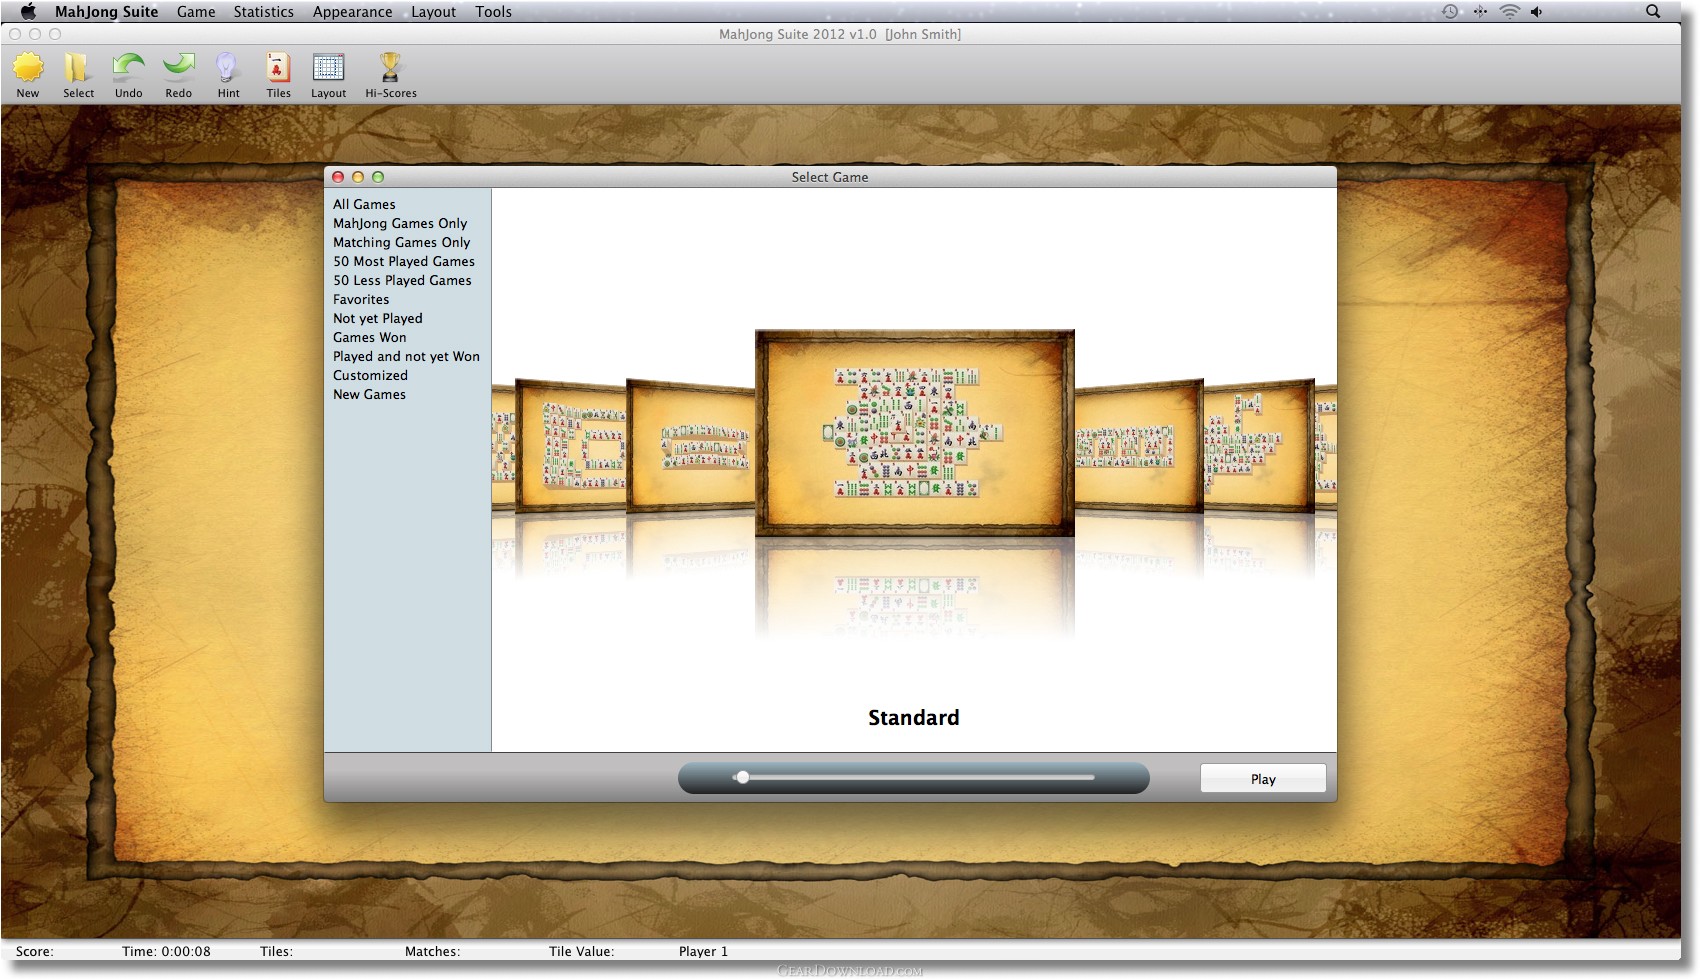1700x979 pixels.
Task: Open the Layout toolbar icon
Action: pyautogui.click(x=328, y=76)
